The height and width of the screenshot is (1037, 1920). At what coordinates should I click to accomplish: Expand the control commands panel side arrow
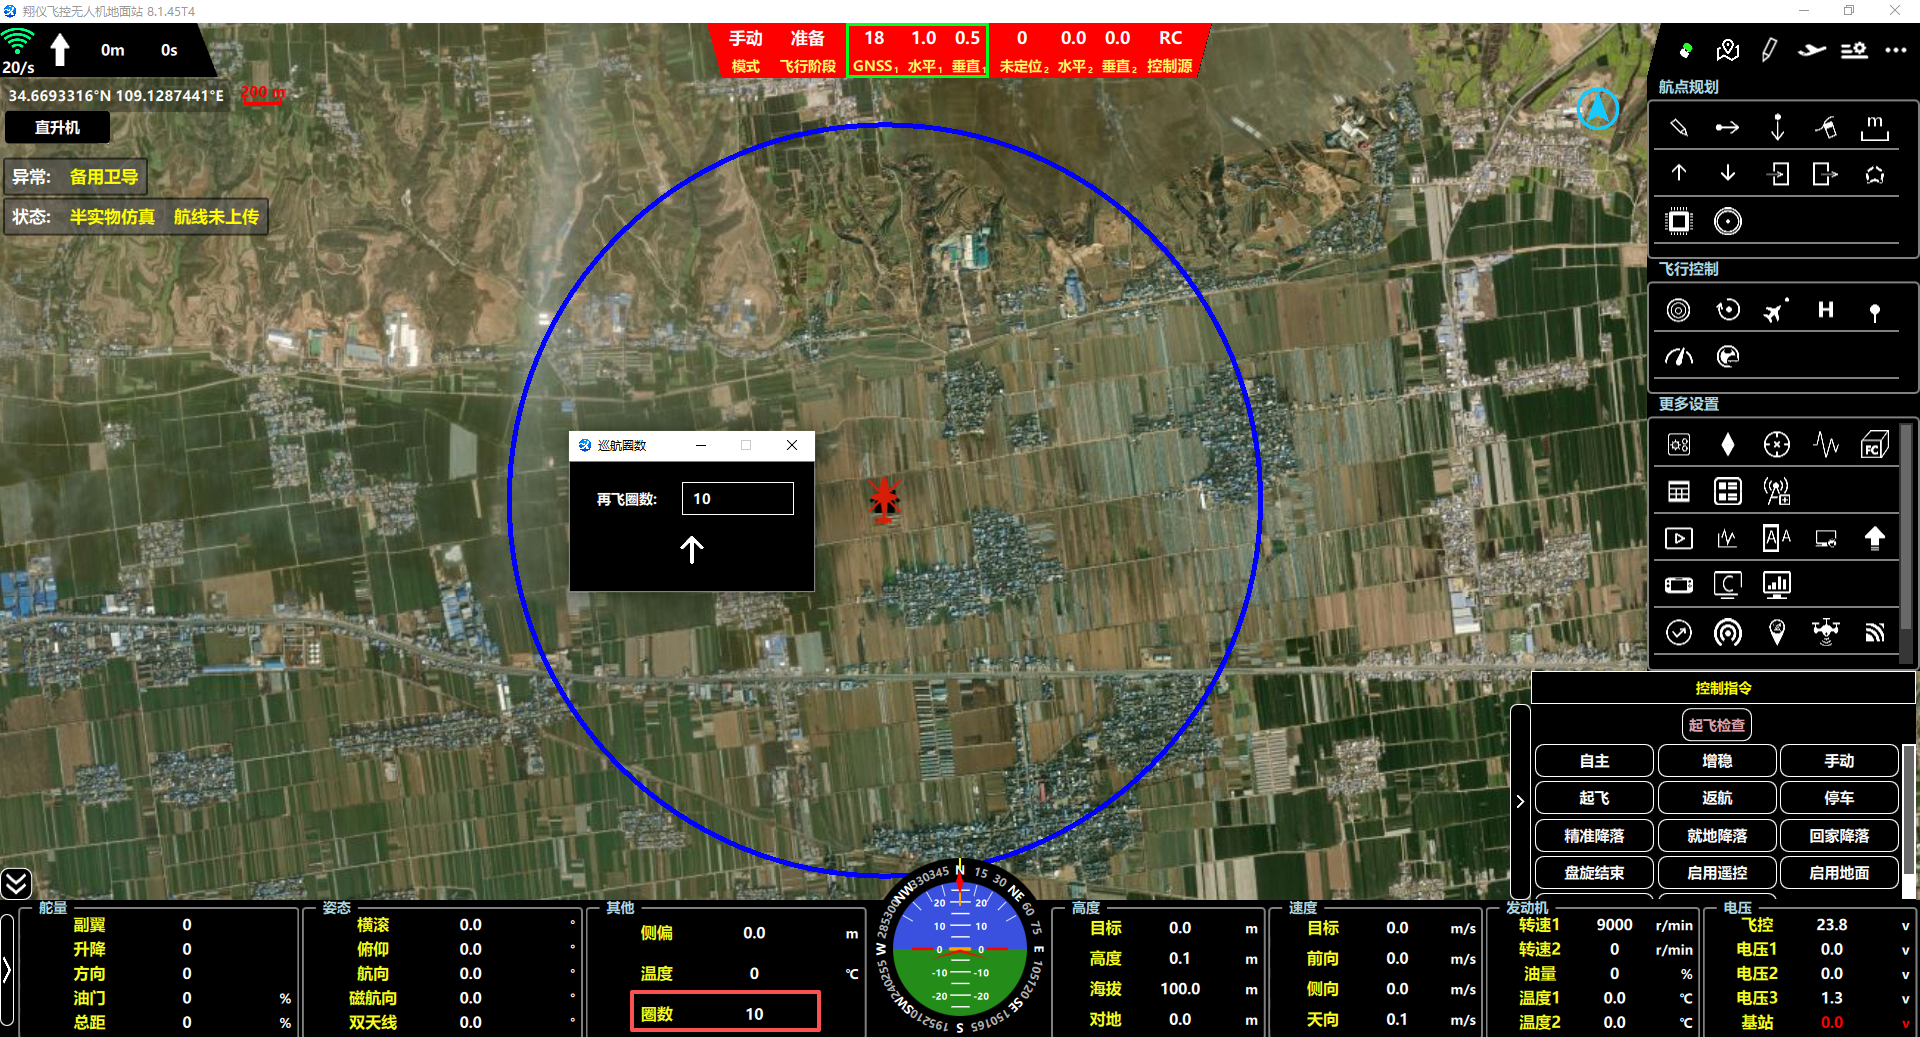pyautogui.click(x=1520, y=801)
